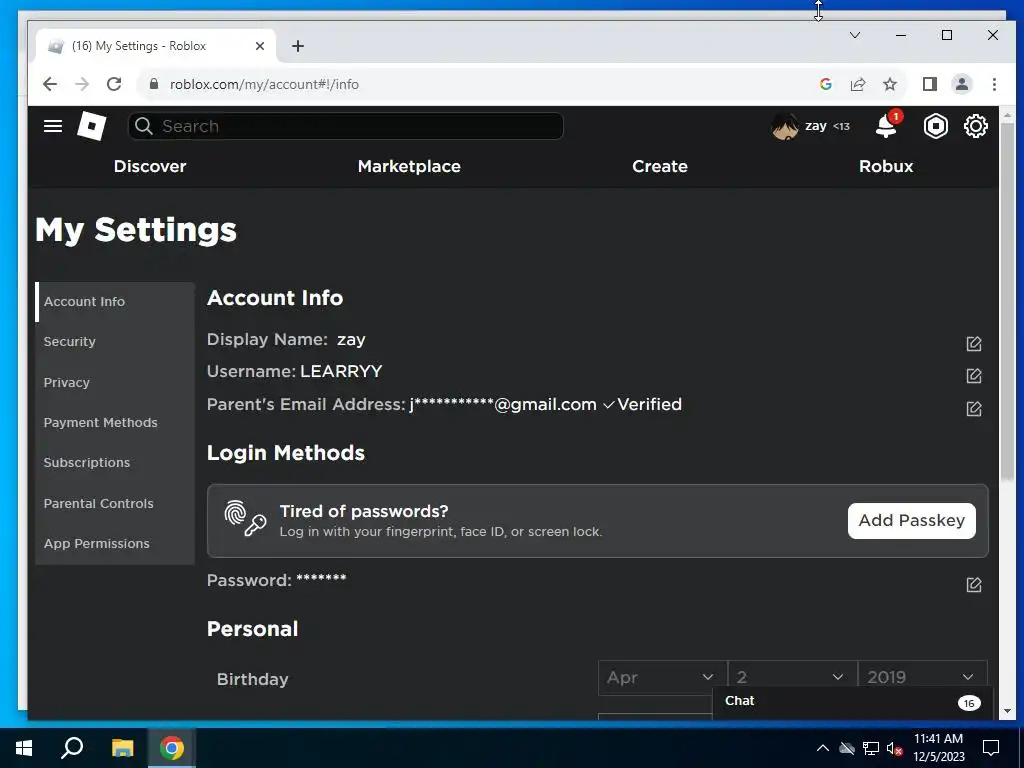Click the zay username link in header

coord(816,126)
